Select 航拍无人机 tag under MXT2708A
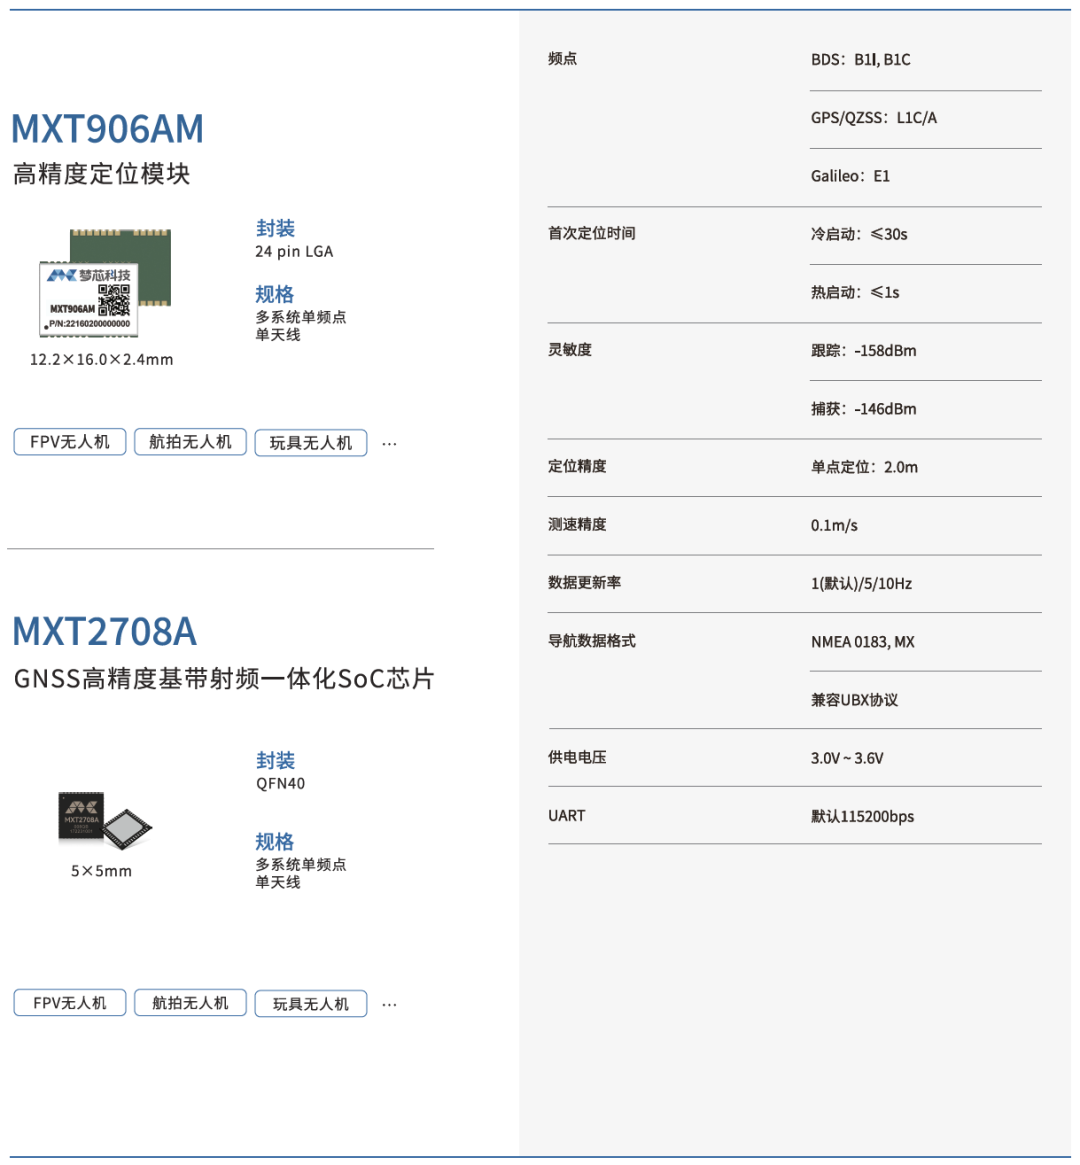Image resolution: width=1080 pixels, height=1165 pixels. [x=190, y=1003]
